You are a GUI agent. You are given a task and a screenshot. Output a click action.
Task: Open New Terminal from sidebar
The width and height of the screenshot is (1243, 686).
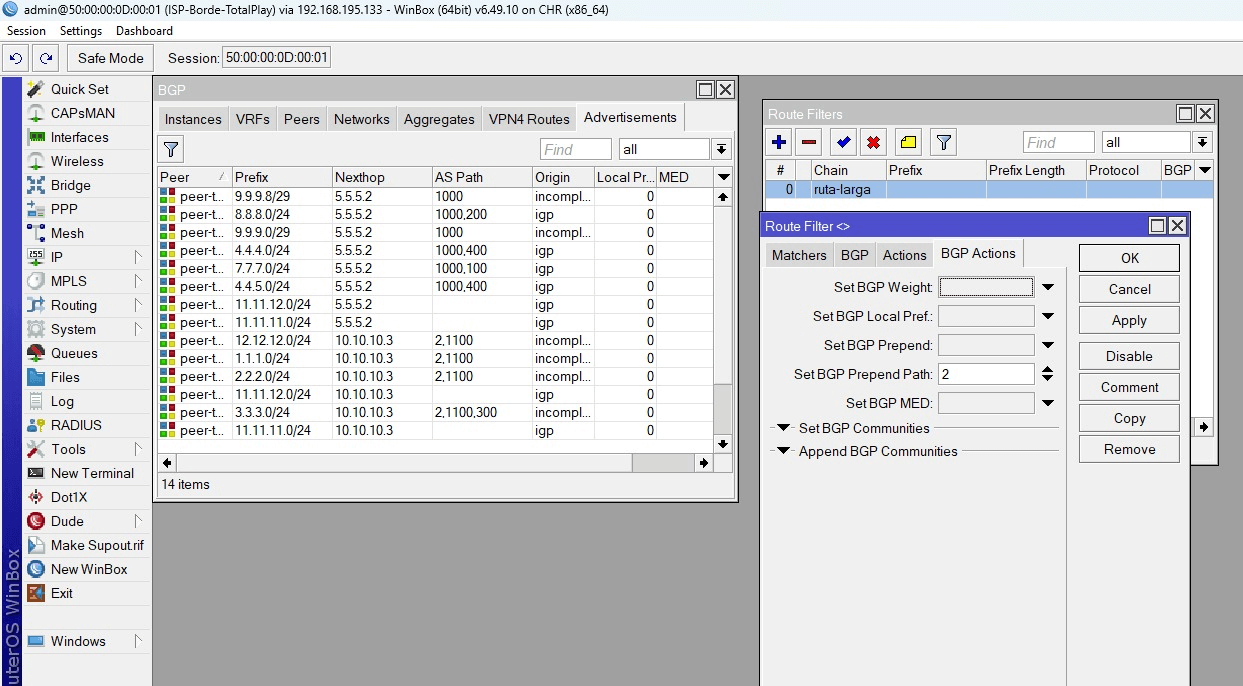(92, 473)
